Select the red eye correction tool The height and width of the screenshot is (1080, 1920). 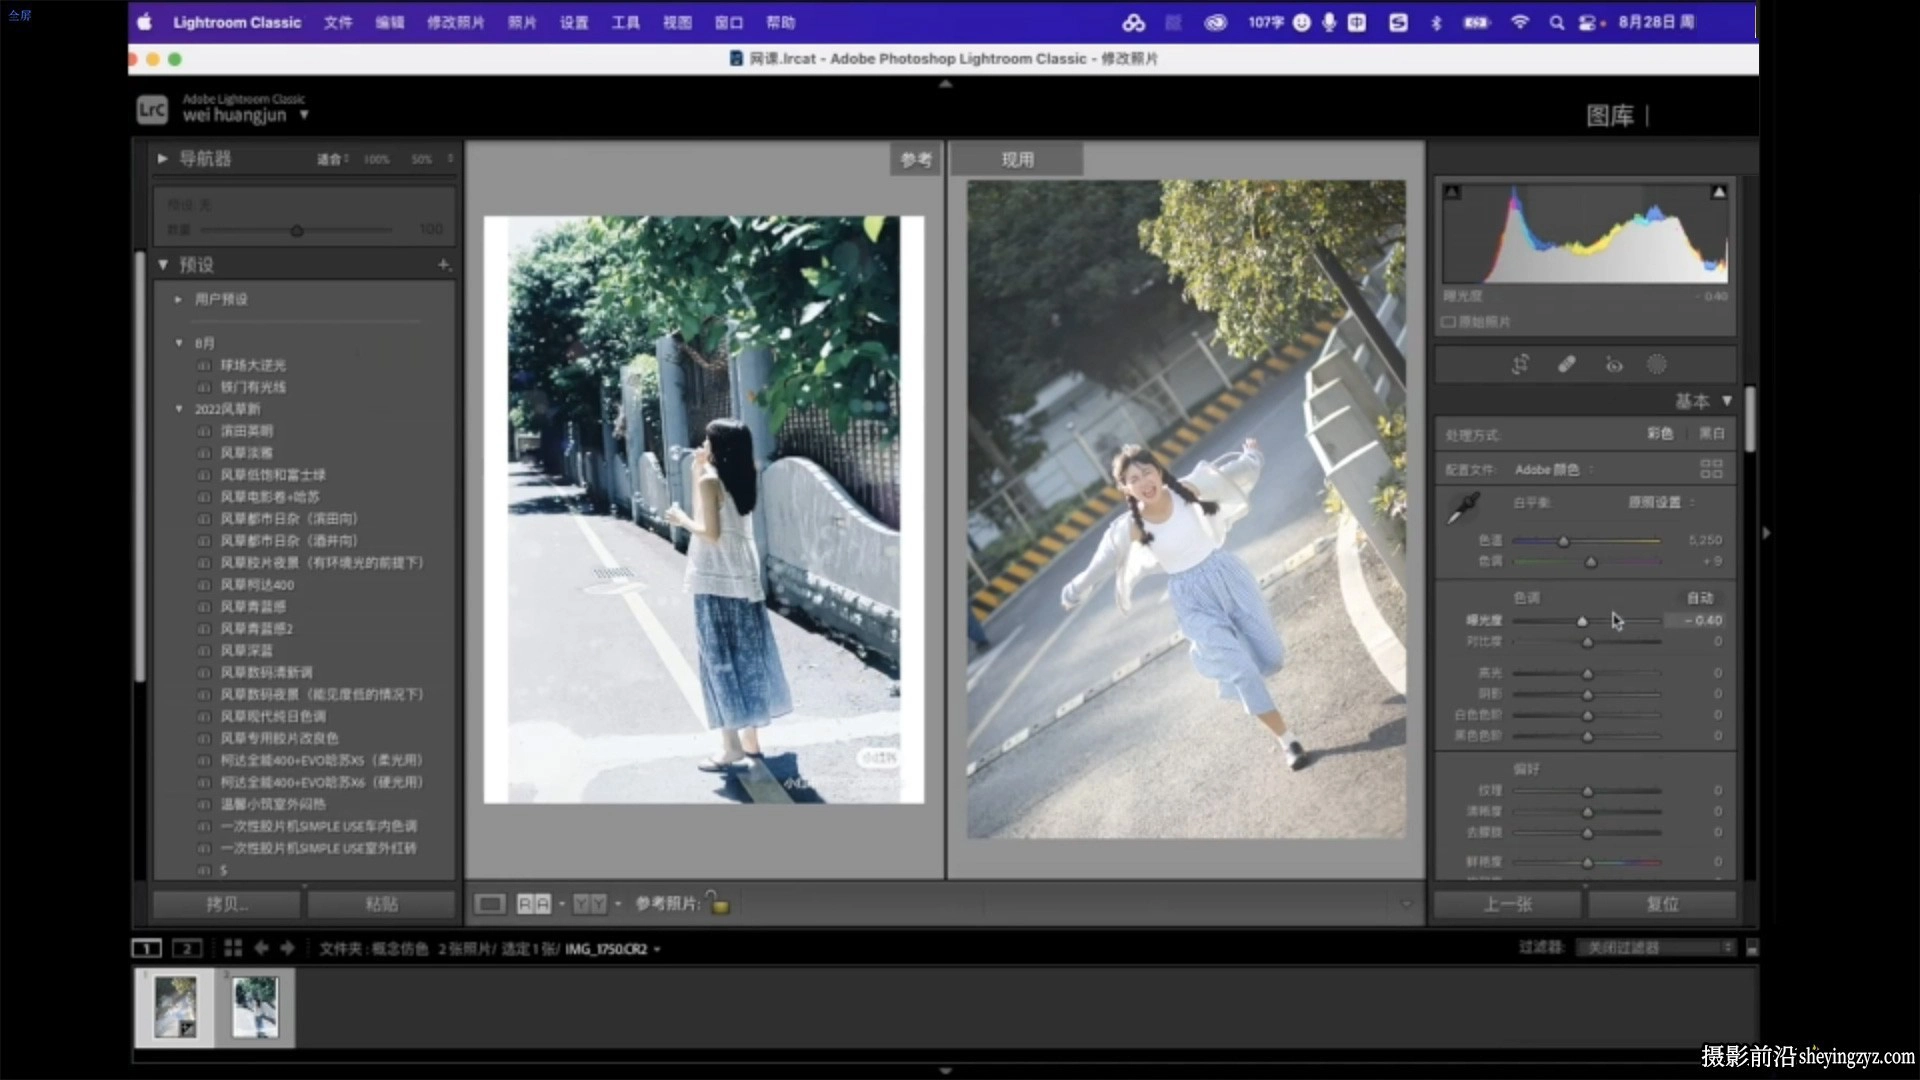(1614, 365)
